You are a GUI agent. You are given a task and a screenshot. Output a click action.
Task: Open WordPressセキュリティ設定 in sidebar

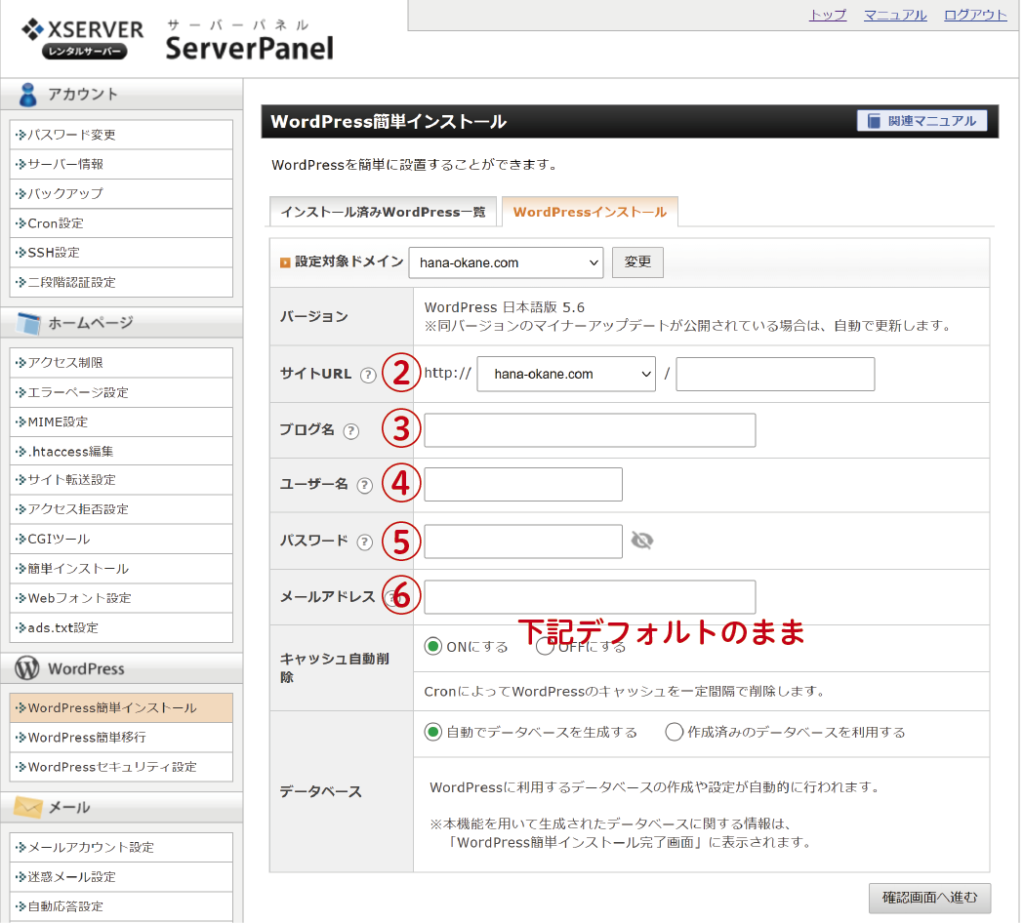pyautogui.click(x=121, y=767)
